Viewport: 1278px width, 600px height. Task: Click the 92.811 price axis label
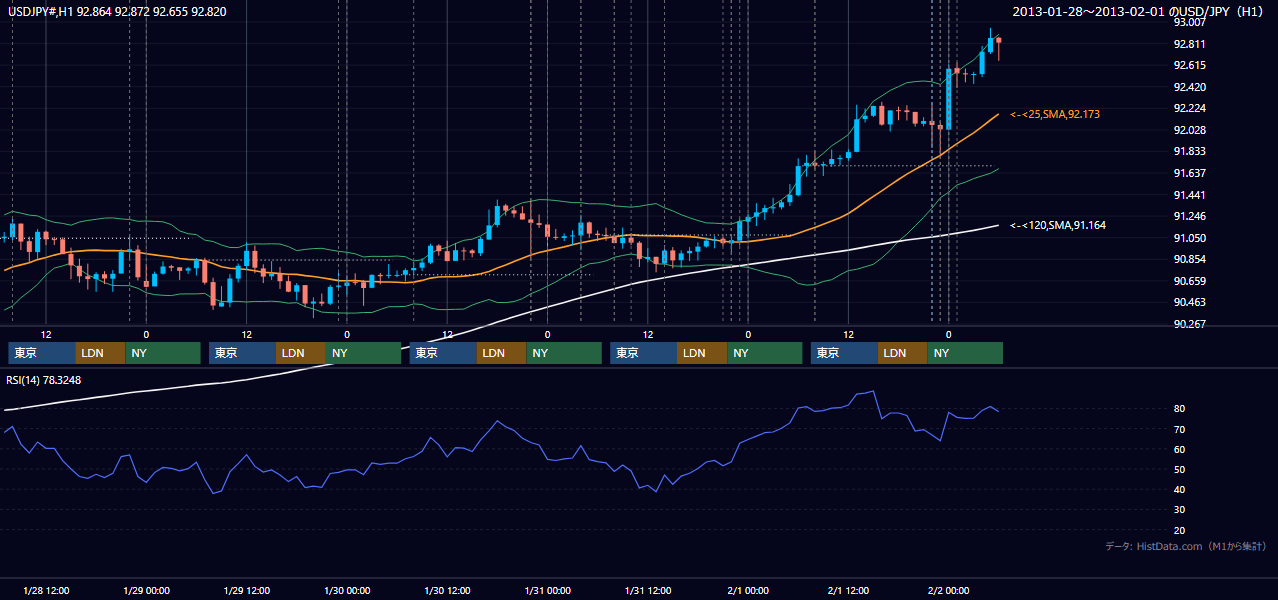[x=1189, y=44]
